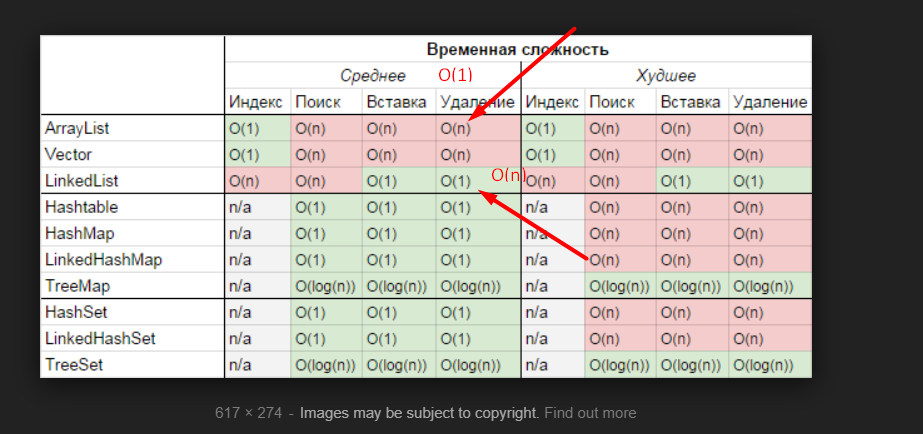Click TreeMap worst-case Удаление cell O(log(n))
Image resolution: width=923 pixels, height=434 pixels.
pyautogui.click(x=771, y=286)
